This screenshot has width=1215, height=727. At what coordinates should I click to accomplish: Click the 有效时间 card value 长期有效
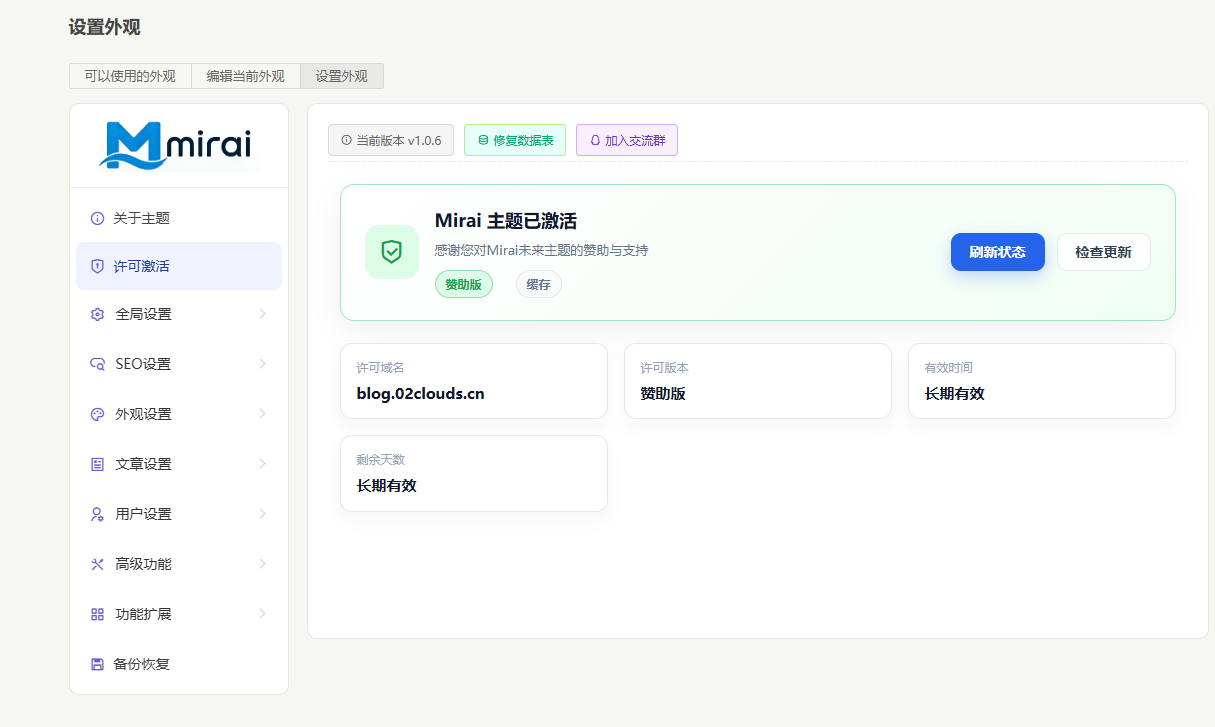click(955, 393)
